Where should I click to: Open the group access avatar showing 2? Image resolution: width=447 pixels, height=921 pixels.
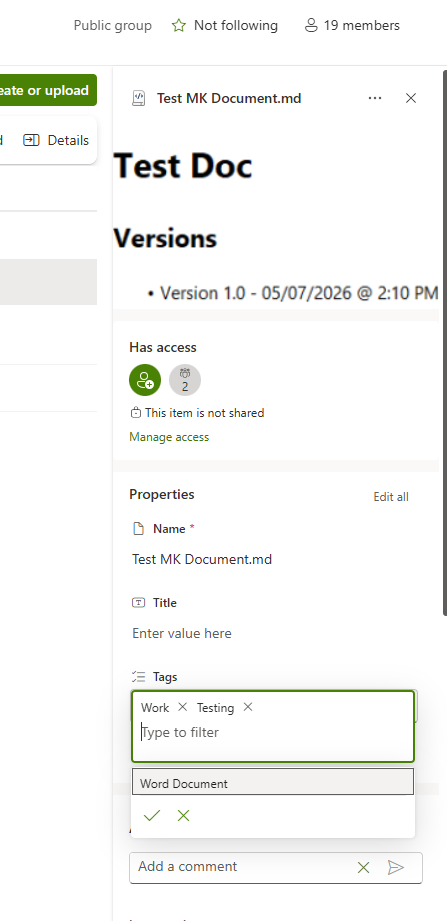[185, 380]
